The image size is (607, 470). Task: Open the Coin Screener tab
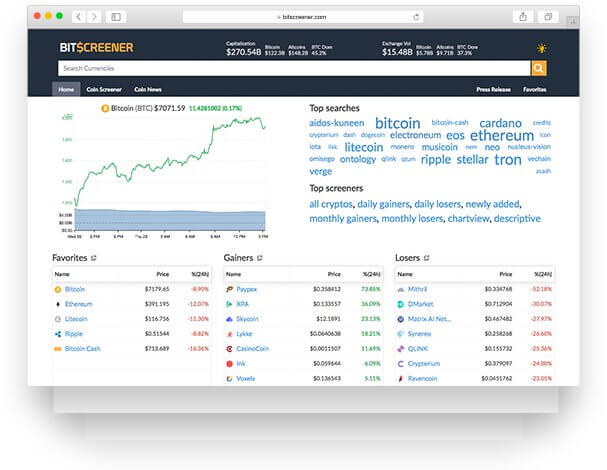click(x=104, y=89)
